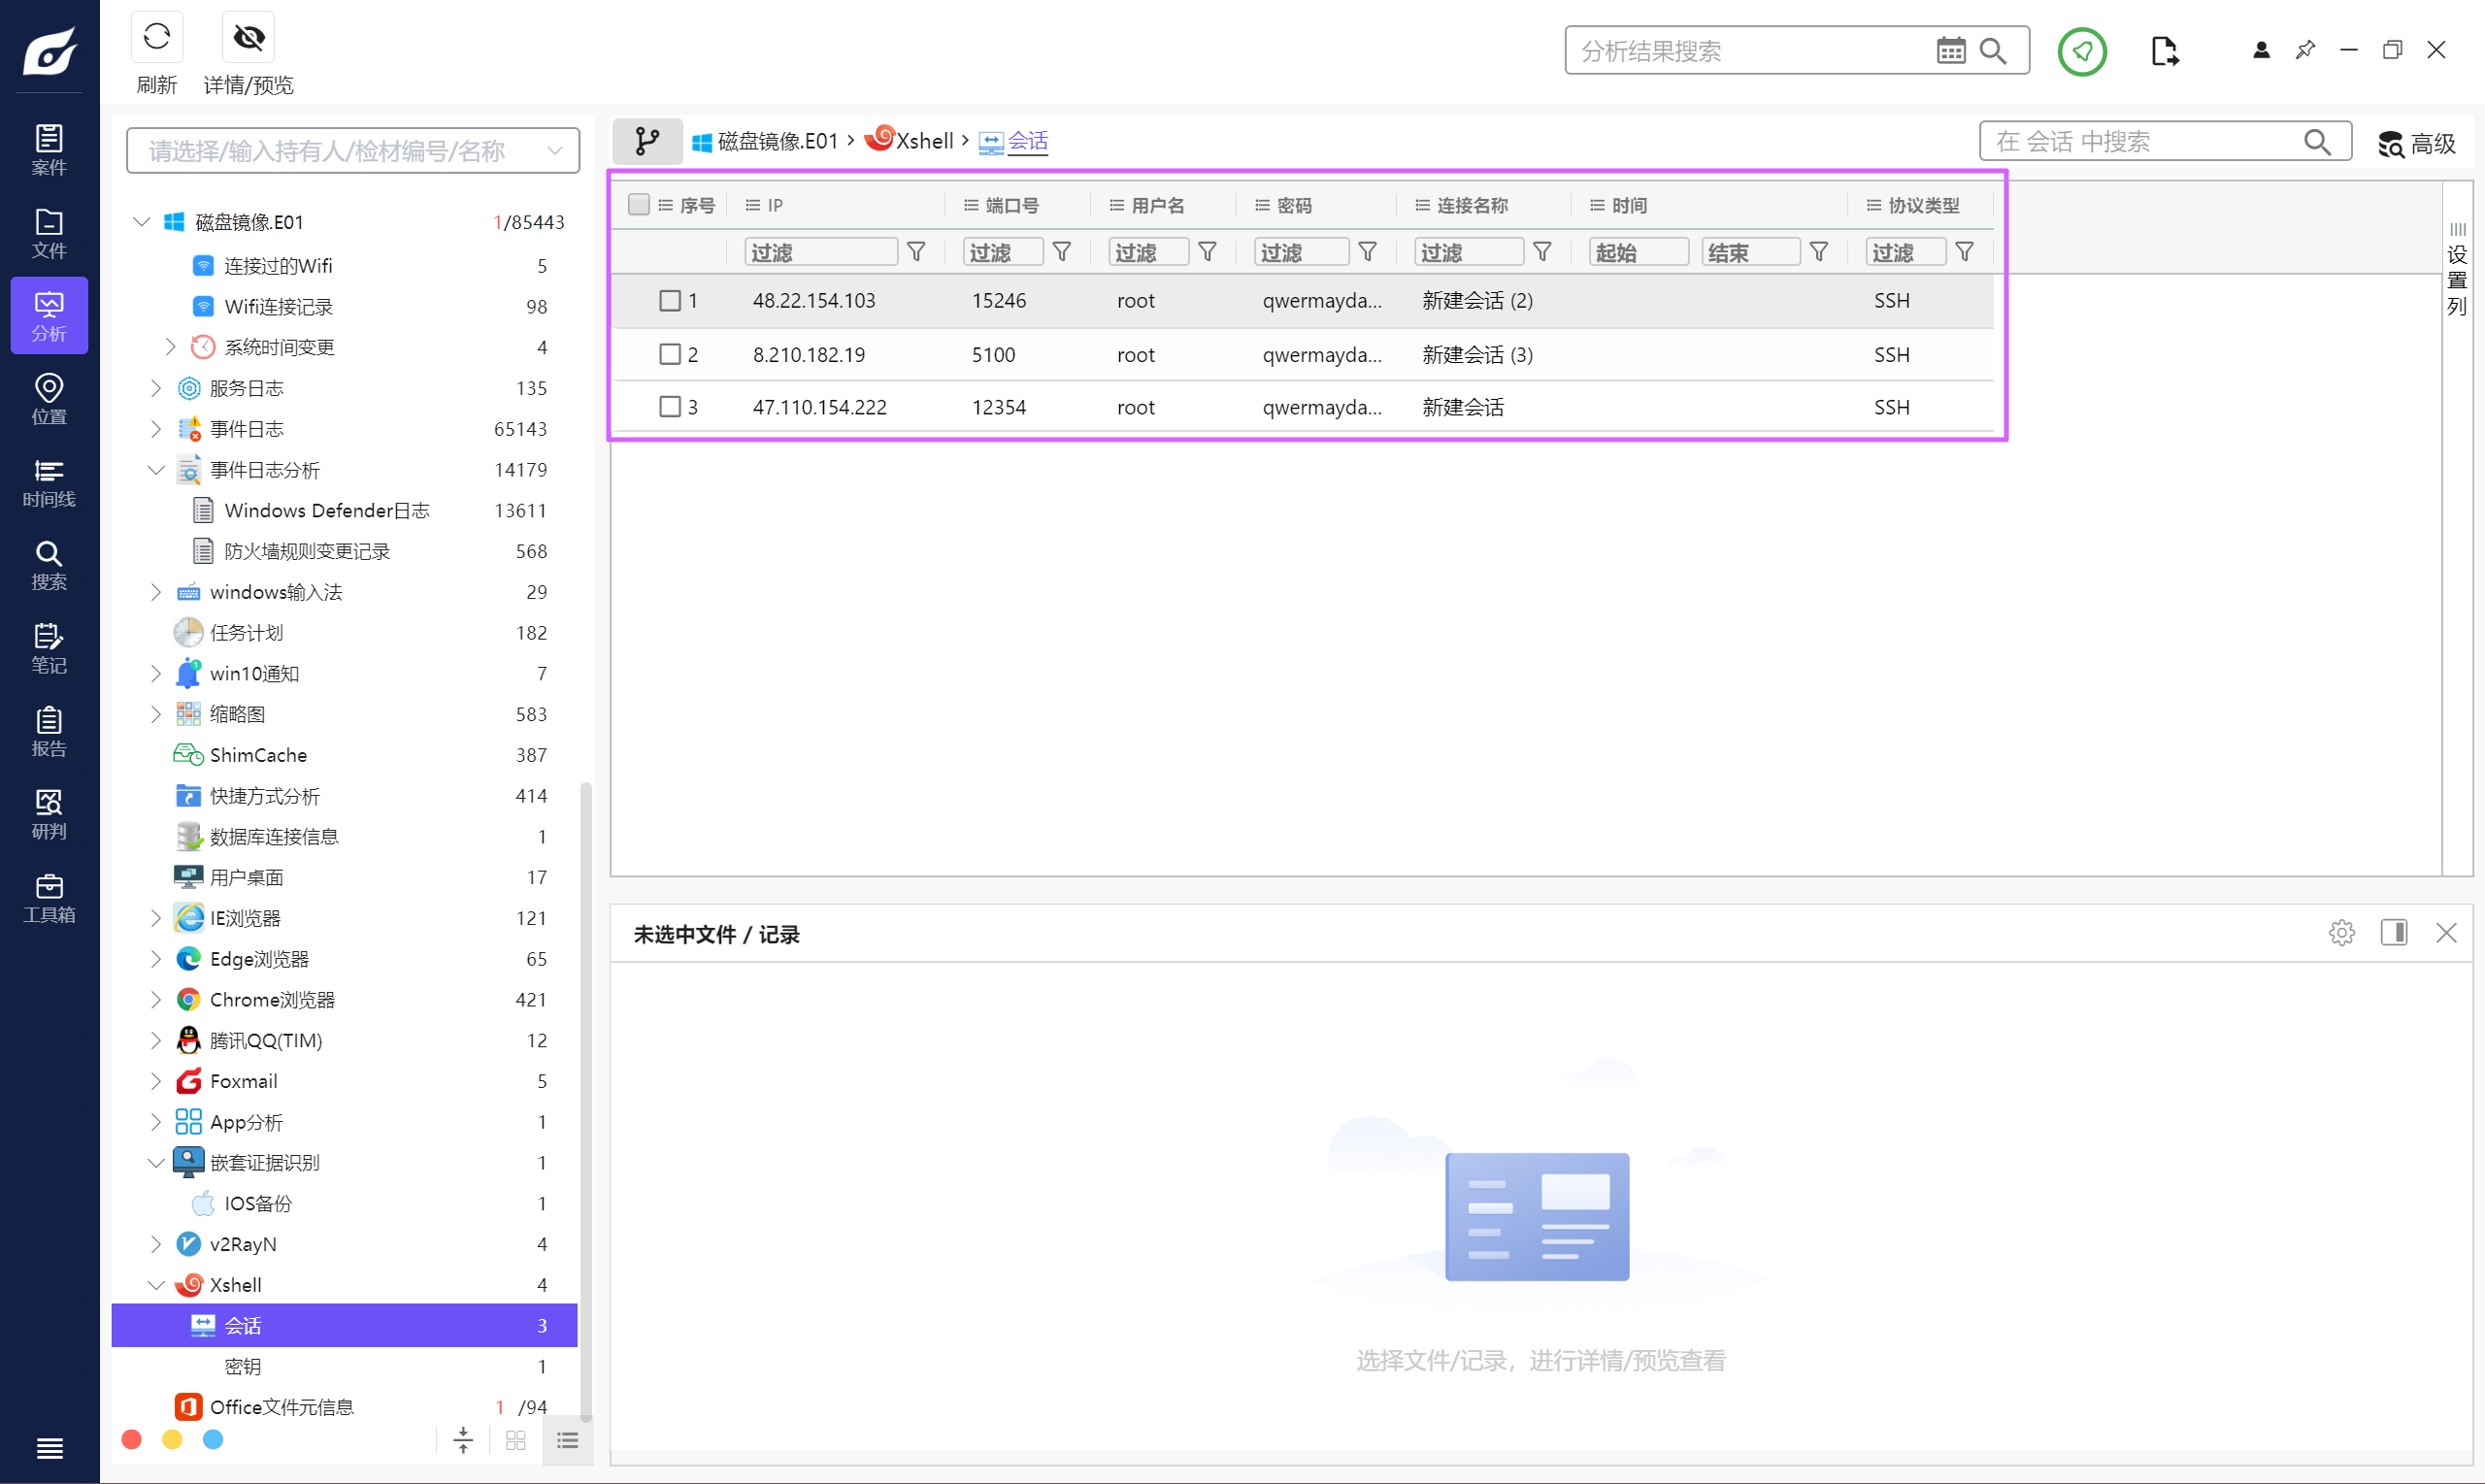This screenshot has height=1484, width=2485.
Task: Click the export document icon
Action: 2163,50
